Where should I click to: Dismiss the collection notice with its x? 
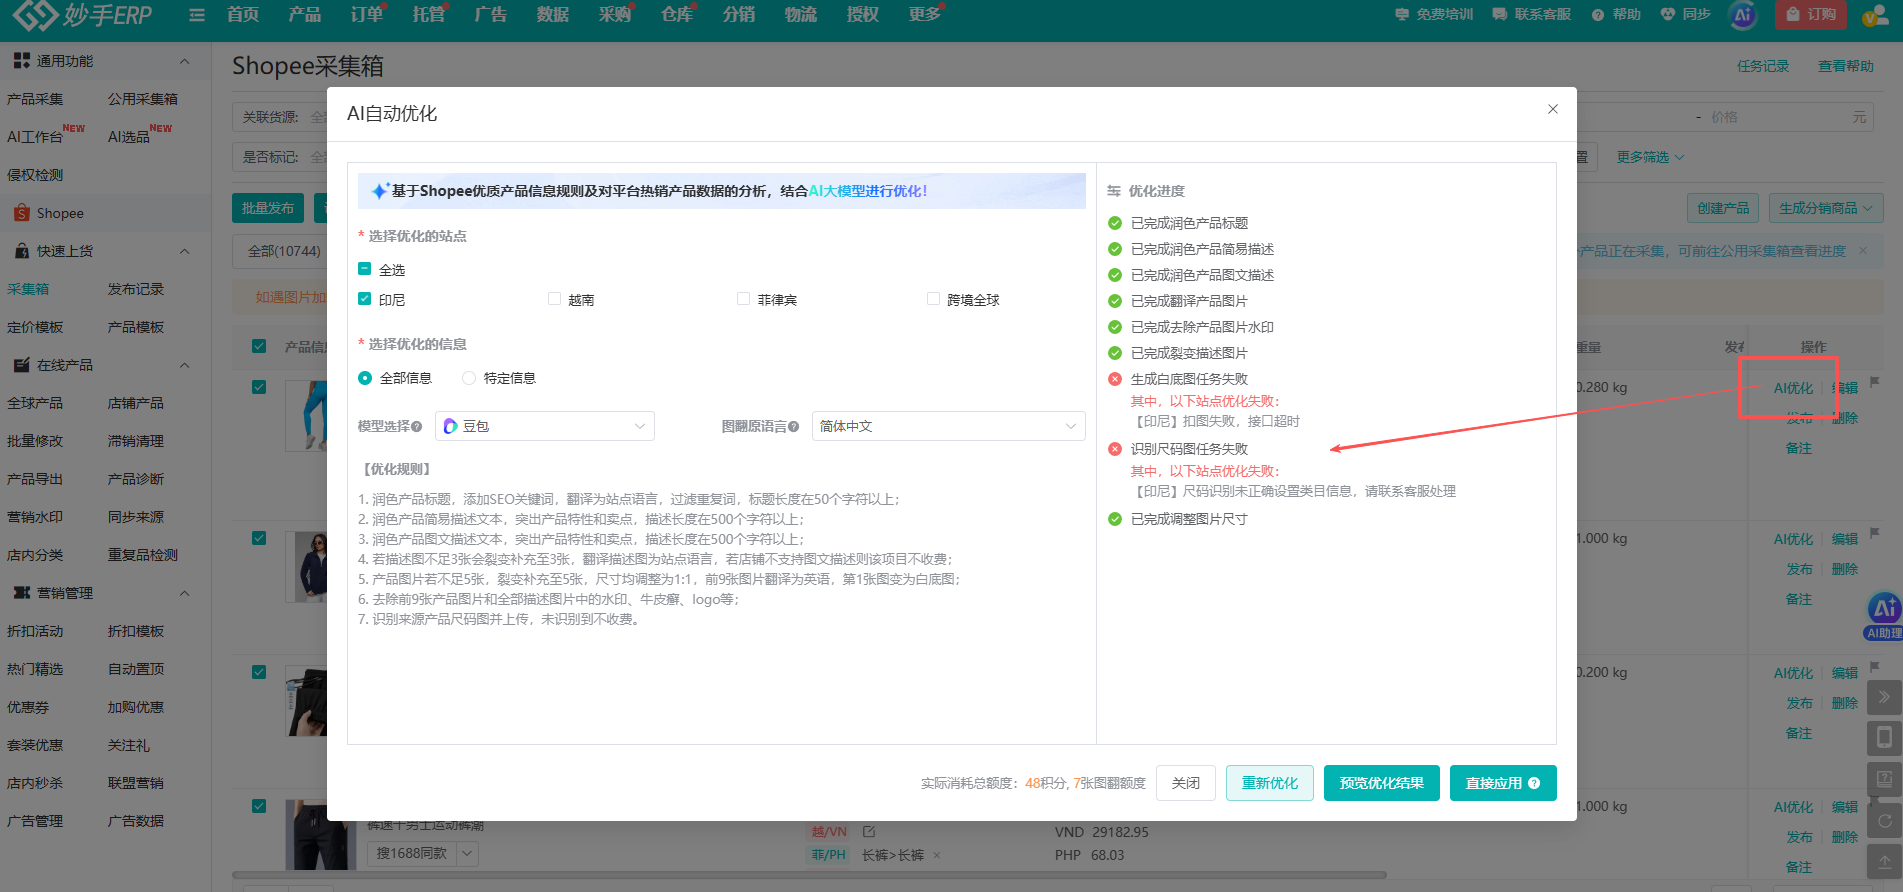pyautogui.click(x=1863, y=251)
